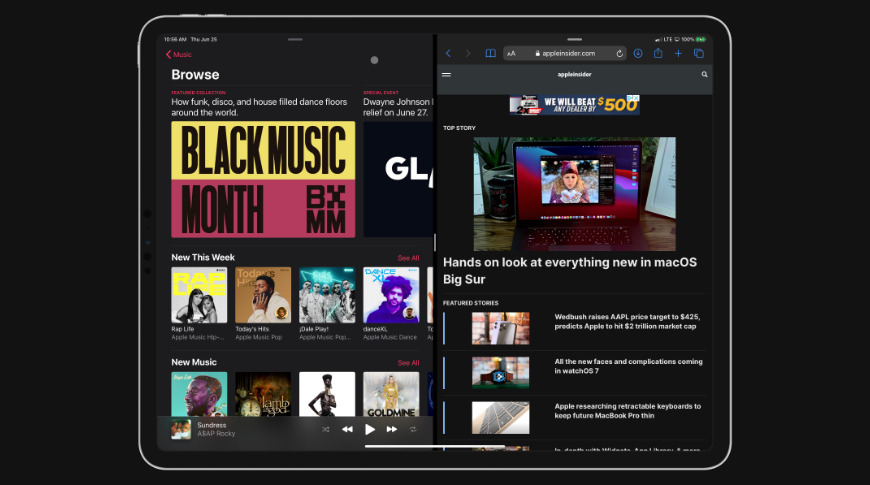Open the Lamb of God album cover
The width and height of the screenshot is (870, 485).
[263, 394]
